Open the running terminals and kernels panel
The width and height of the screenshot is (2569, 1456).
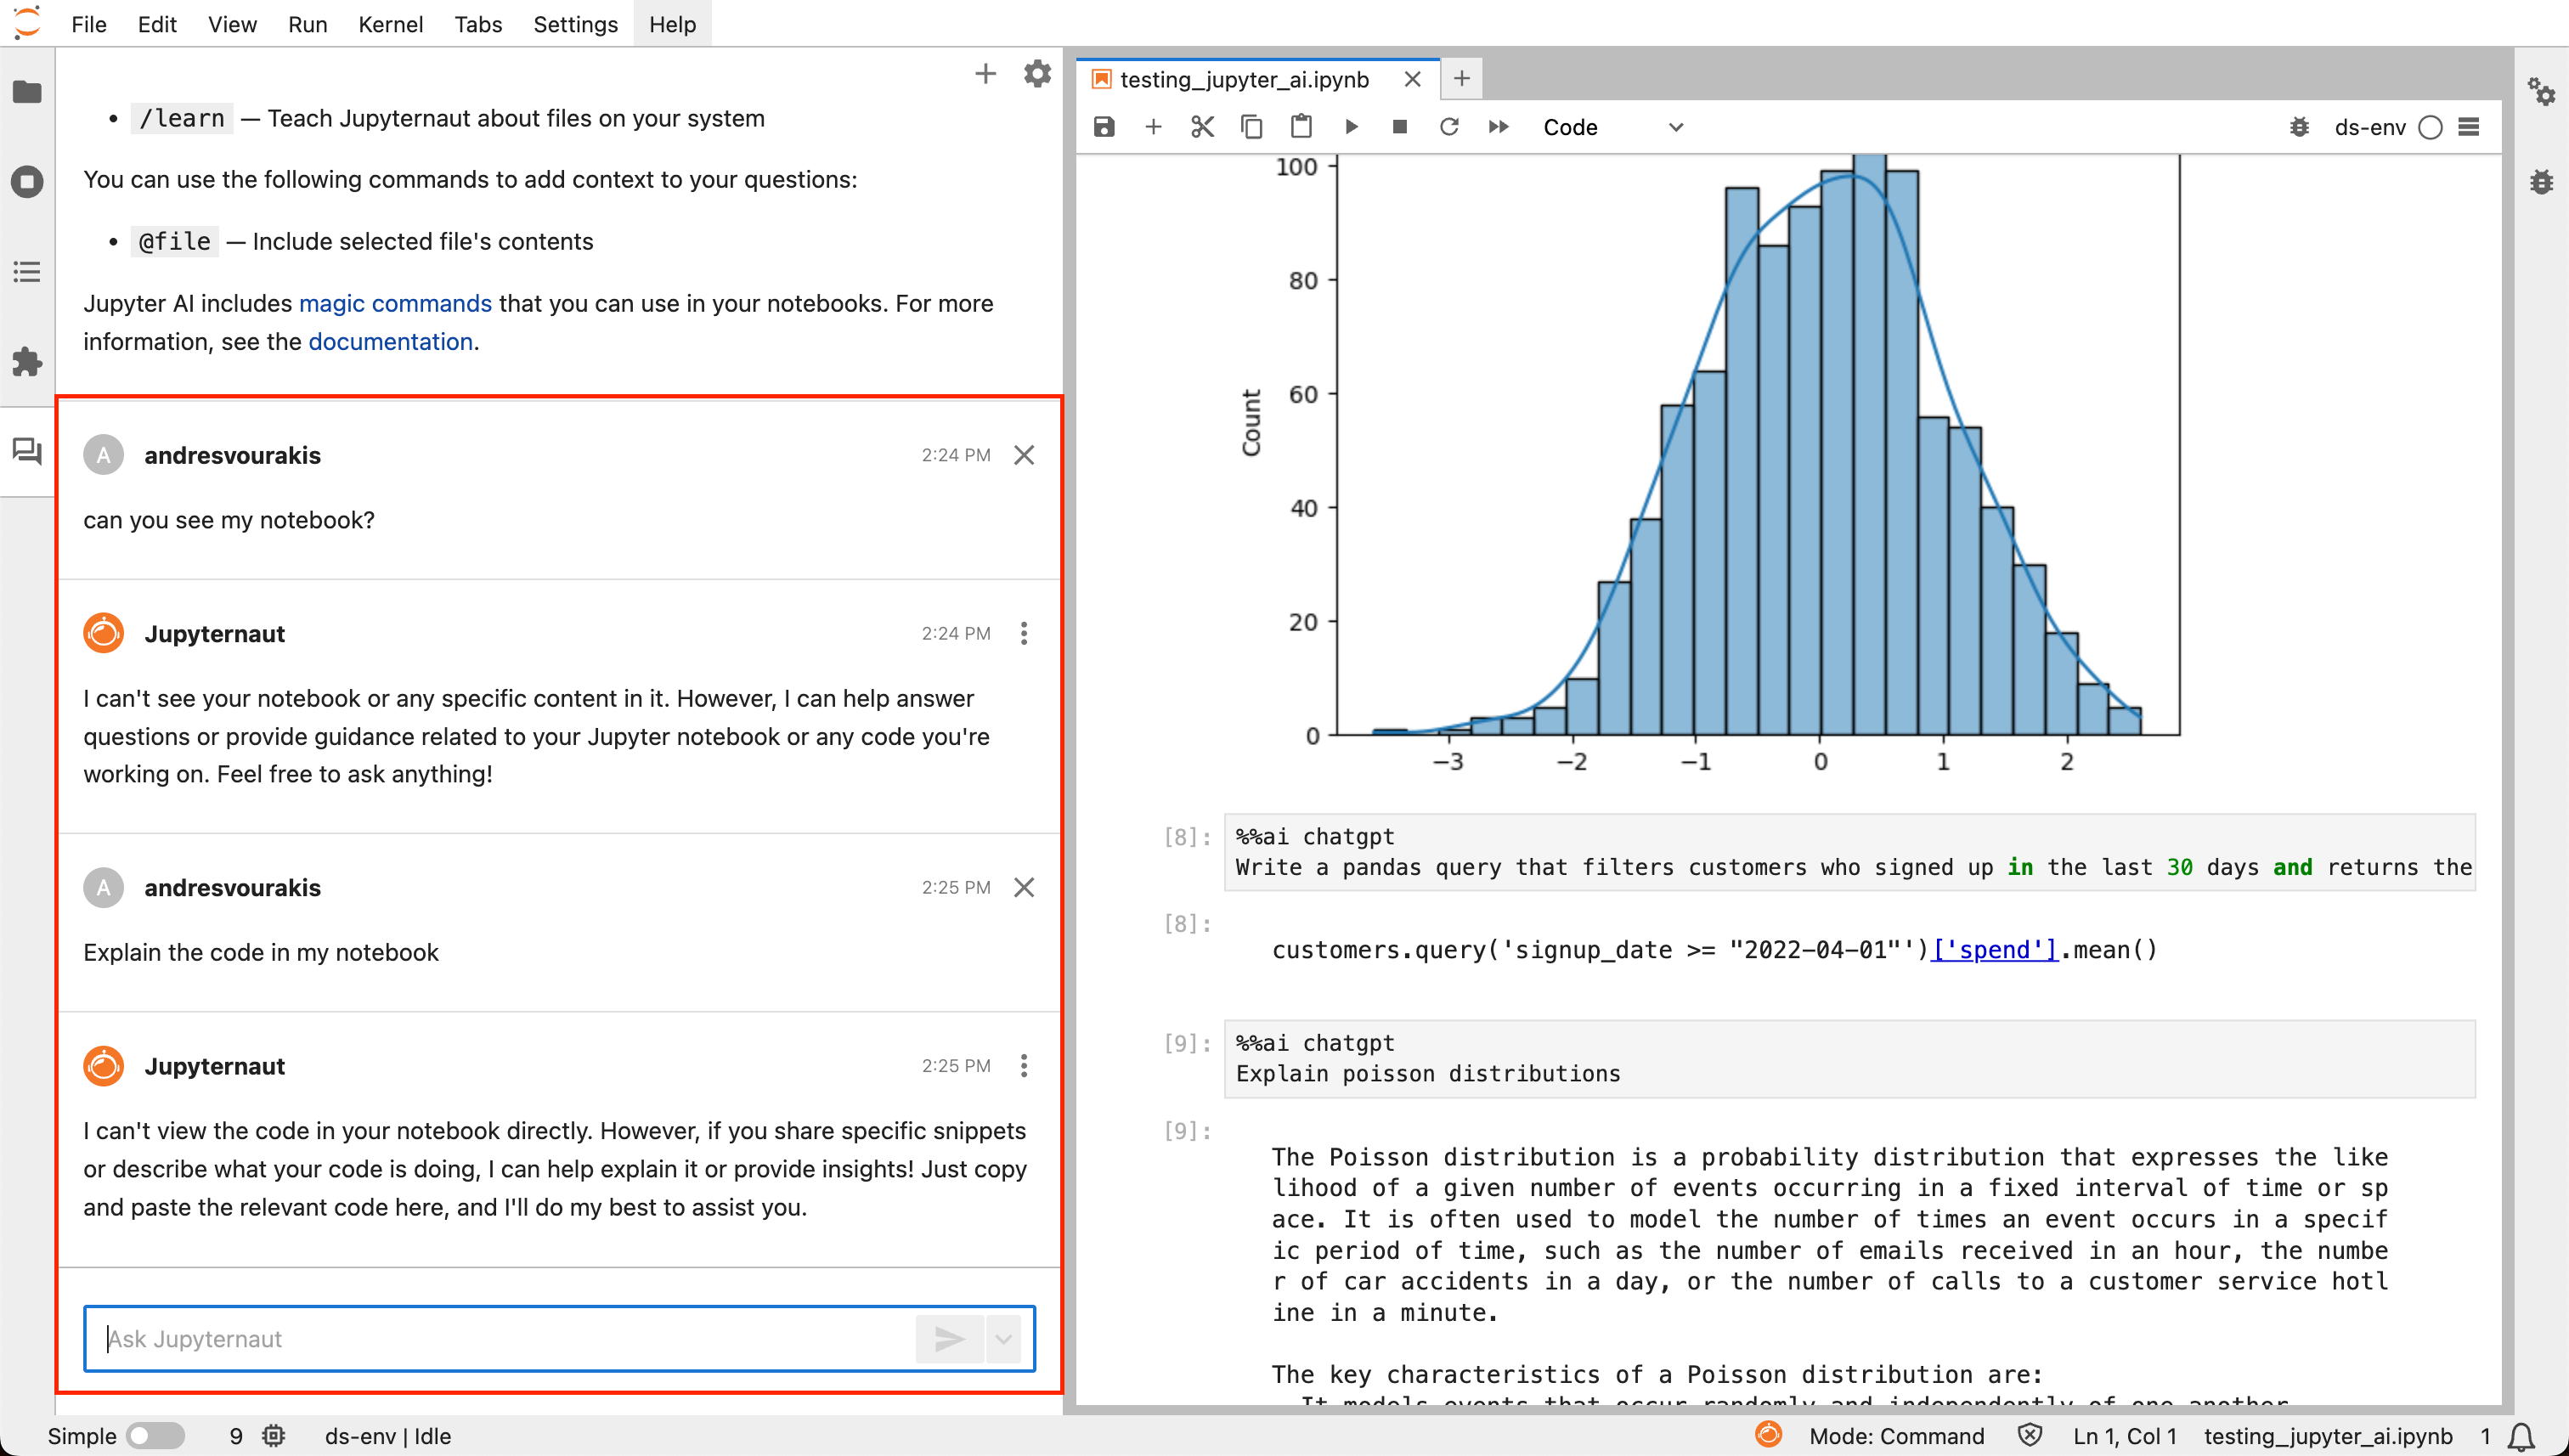point(27,182)
